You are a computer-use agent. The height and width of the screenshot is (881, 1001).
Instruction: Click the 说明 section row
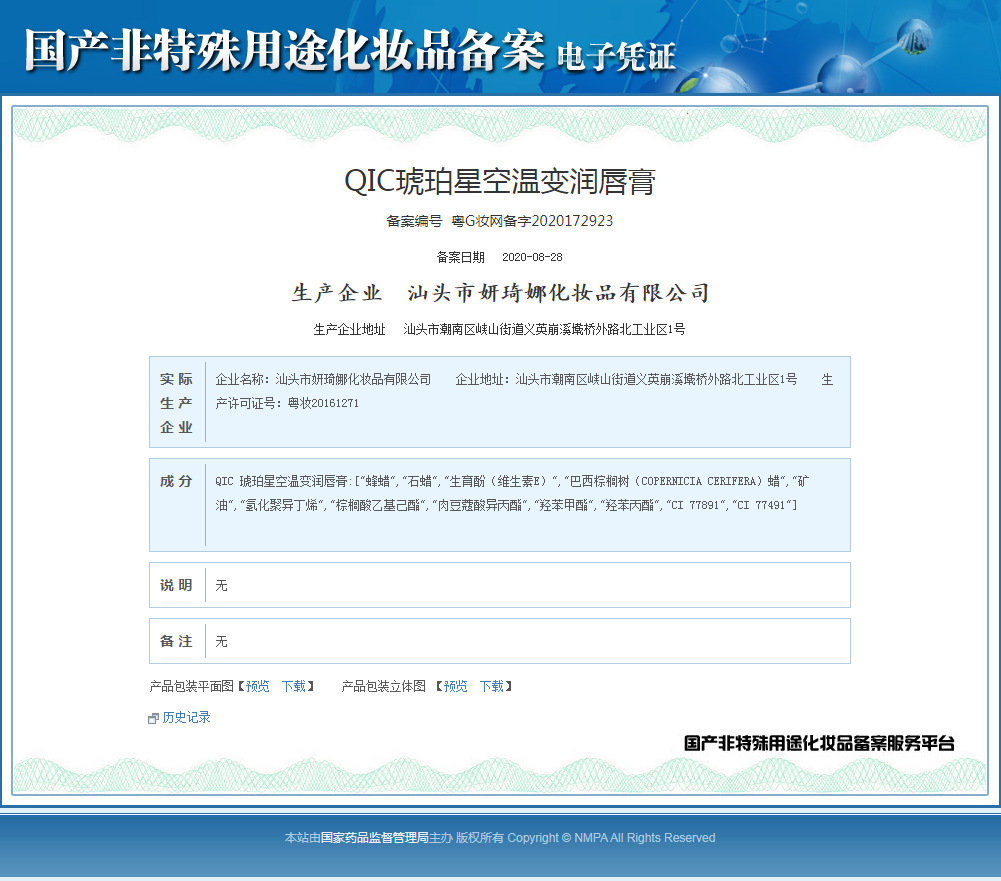(499, 585)
